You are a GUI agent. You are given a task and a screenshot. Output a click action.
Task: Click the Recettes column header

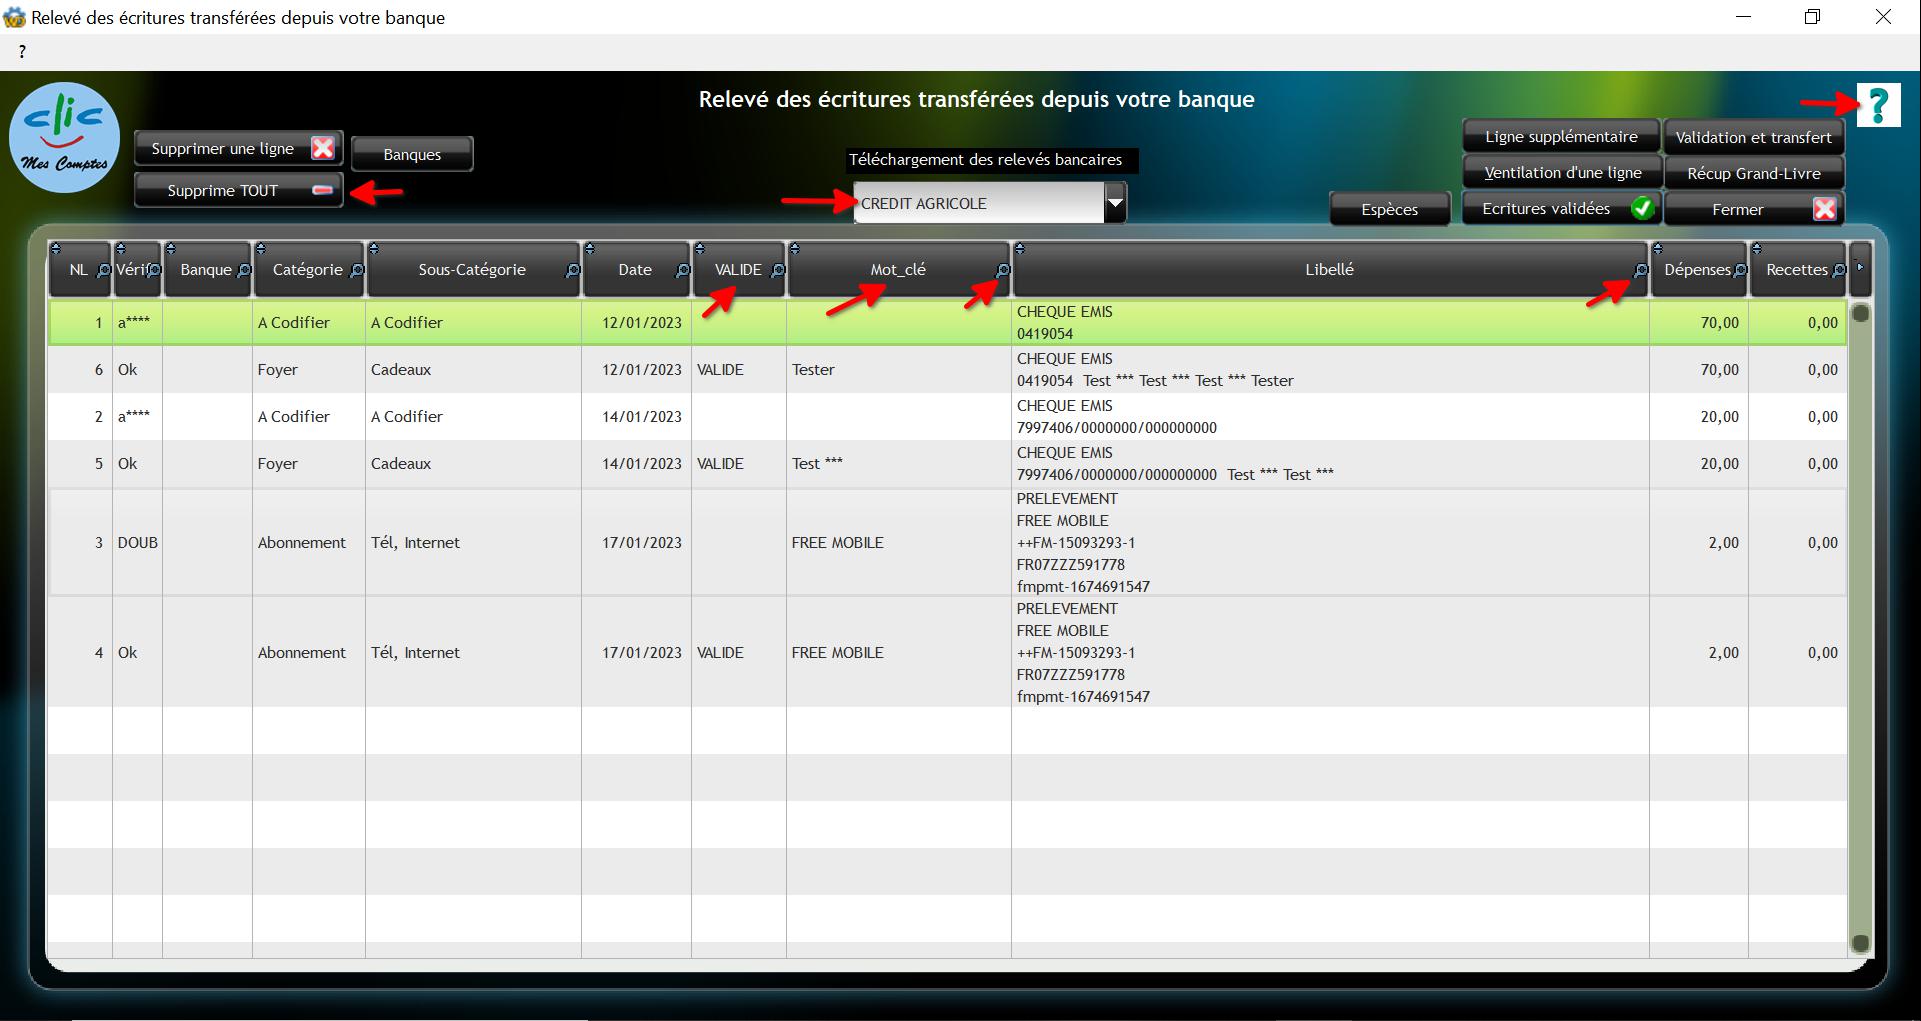click(x=1796, y=270)
